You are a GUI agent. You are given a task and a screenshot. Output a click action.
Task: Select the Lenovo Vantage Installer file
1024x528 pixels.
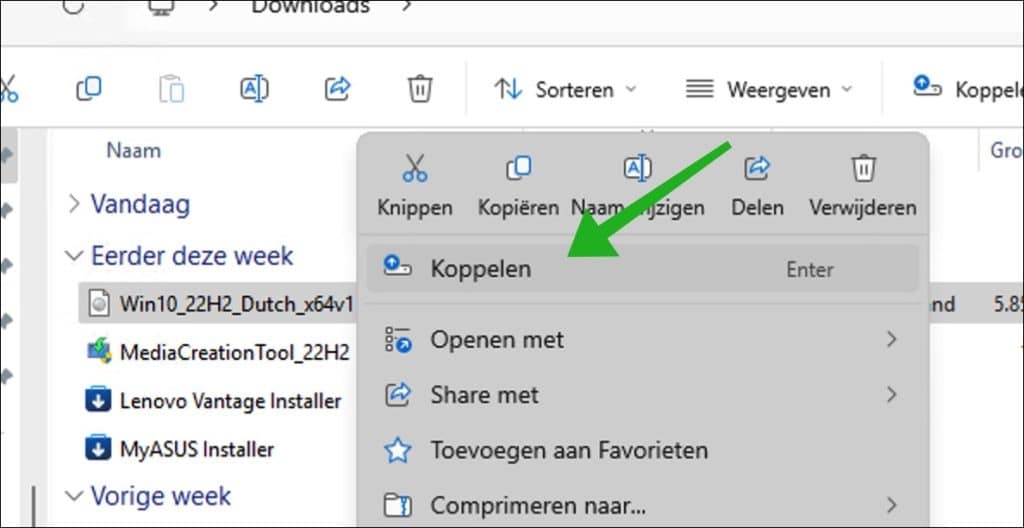coord(231,401)
